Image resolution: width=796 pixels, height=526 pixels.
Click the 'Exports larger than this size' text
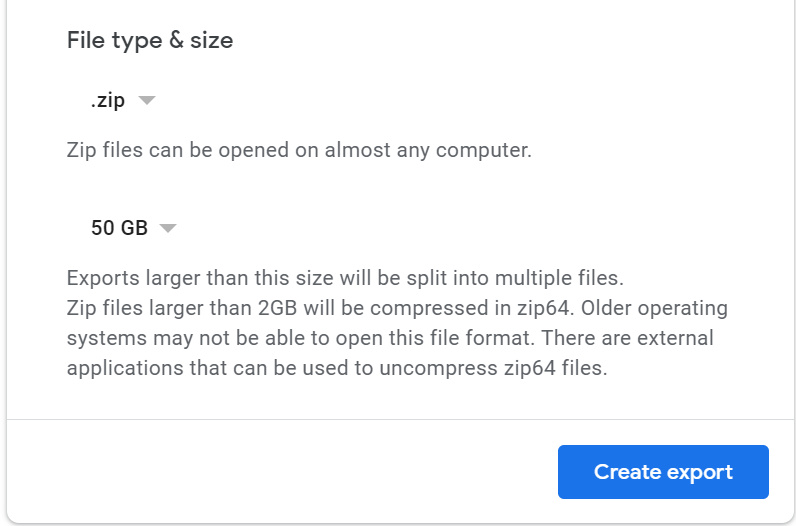[x=345, y=278]
